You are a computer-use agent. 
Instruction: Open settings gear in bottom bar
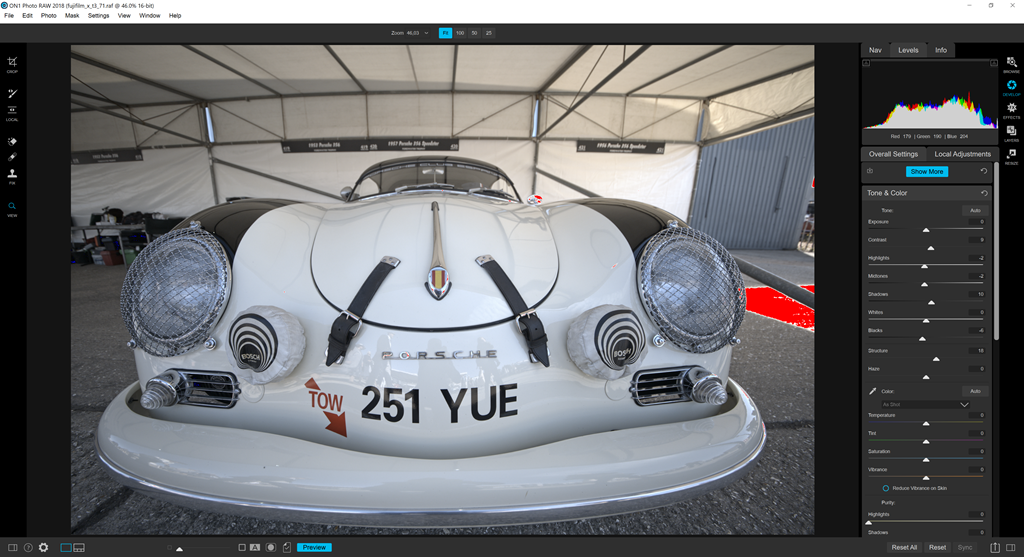[43, 547]
